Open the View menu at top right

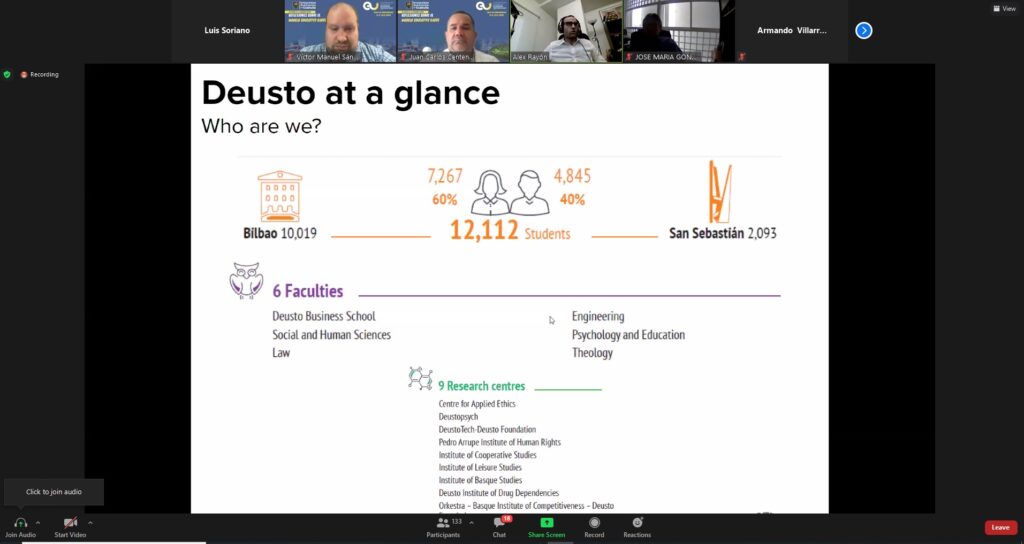1004,8
